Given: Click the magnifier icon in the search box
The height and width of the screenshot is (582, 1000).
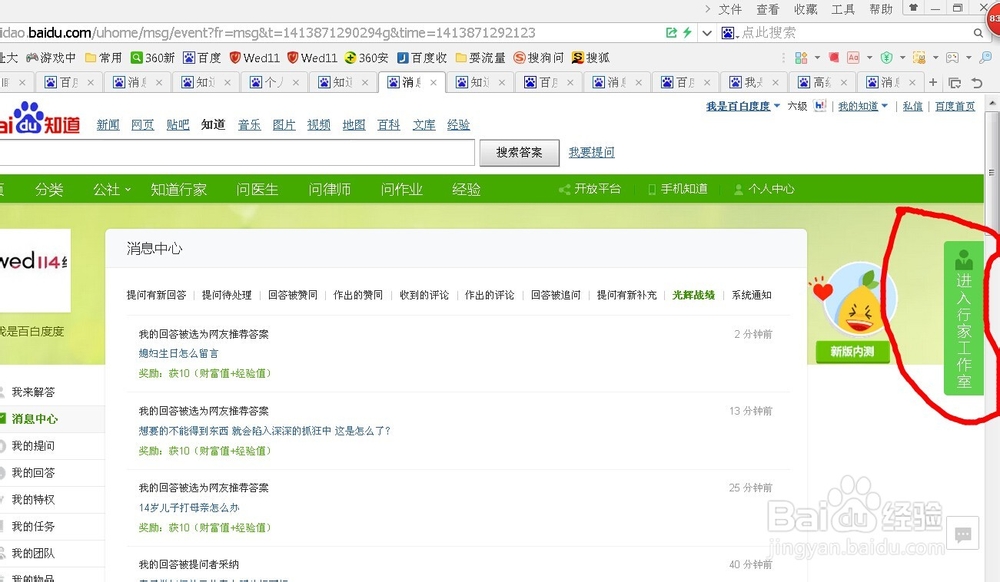Looking at the screenshot, I should pyautogui.click(x=978, y=32).
